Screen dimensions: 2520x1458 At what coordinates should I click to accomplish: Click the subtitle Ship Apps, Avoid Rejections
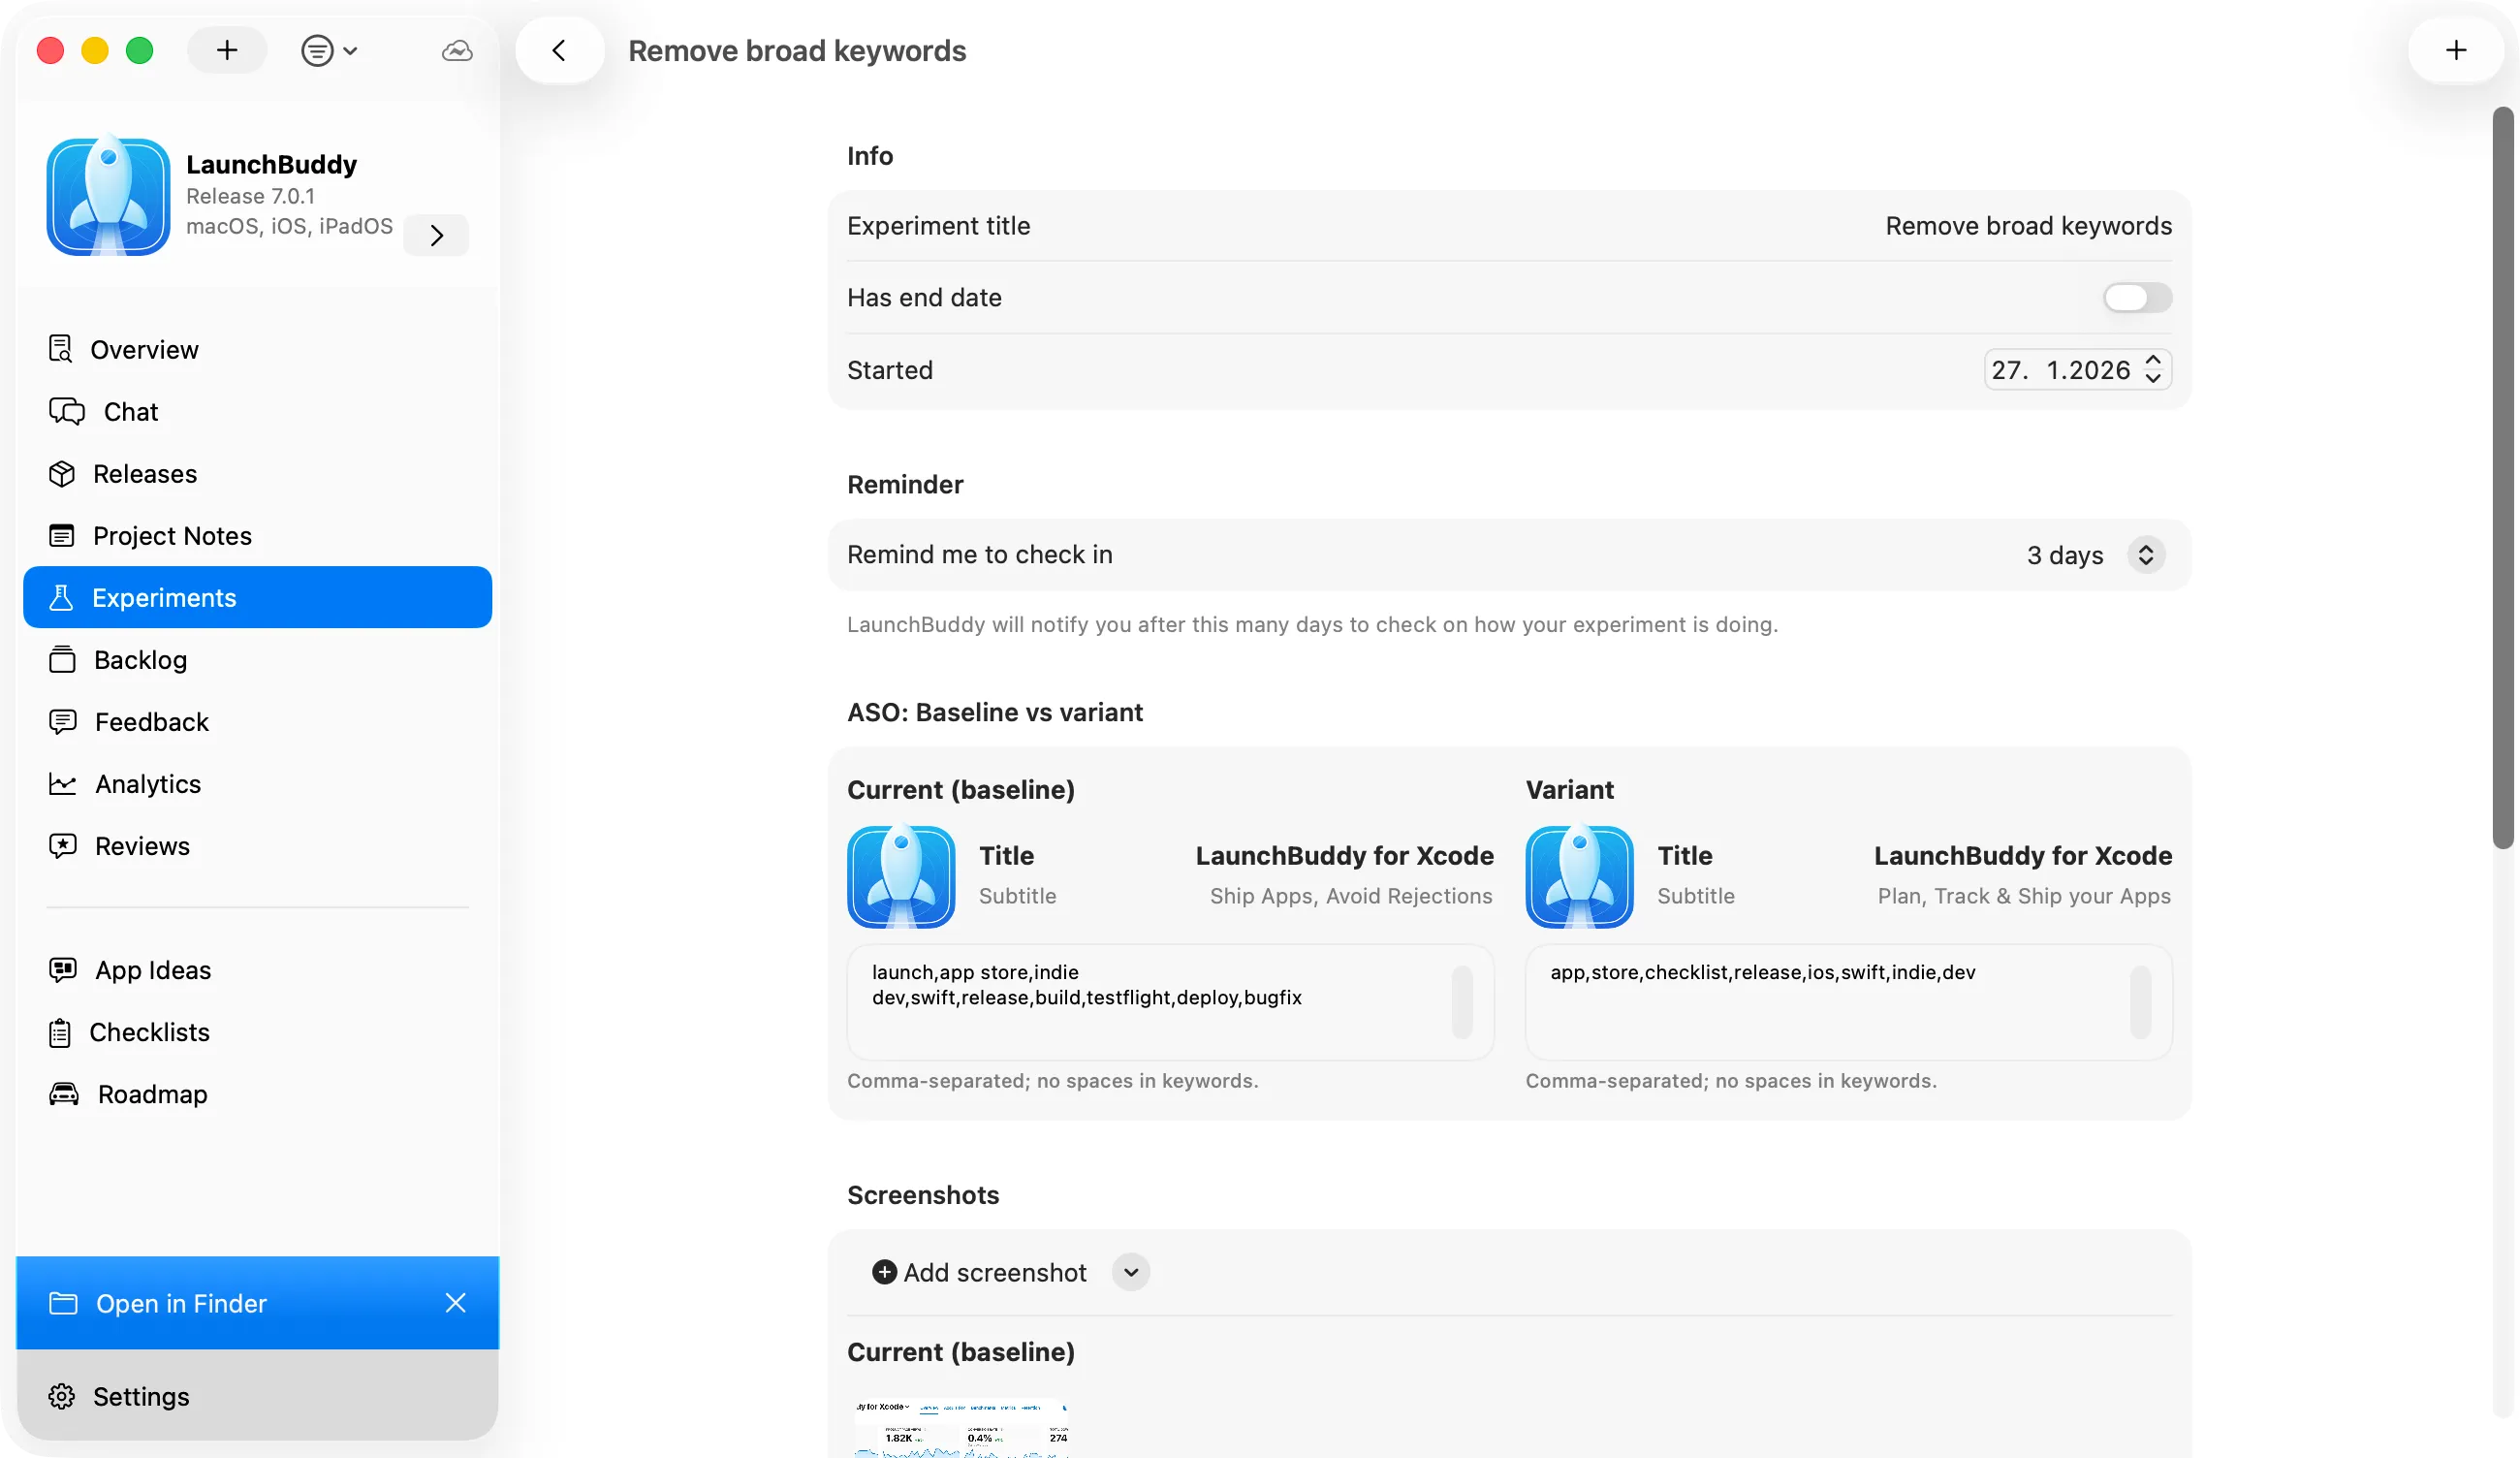click(x=1350, y=895)
